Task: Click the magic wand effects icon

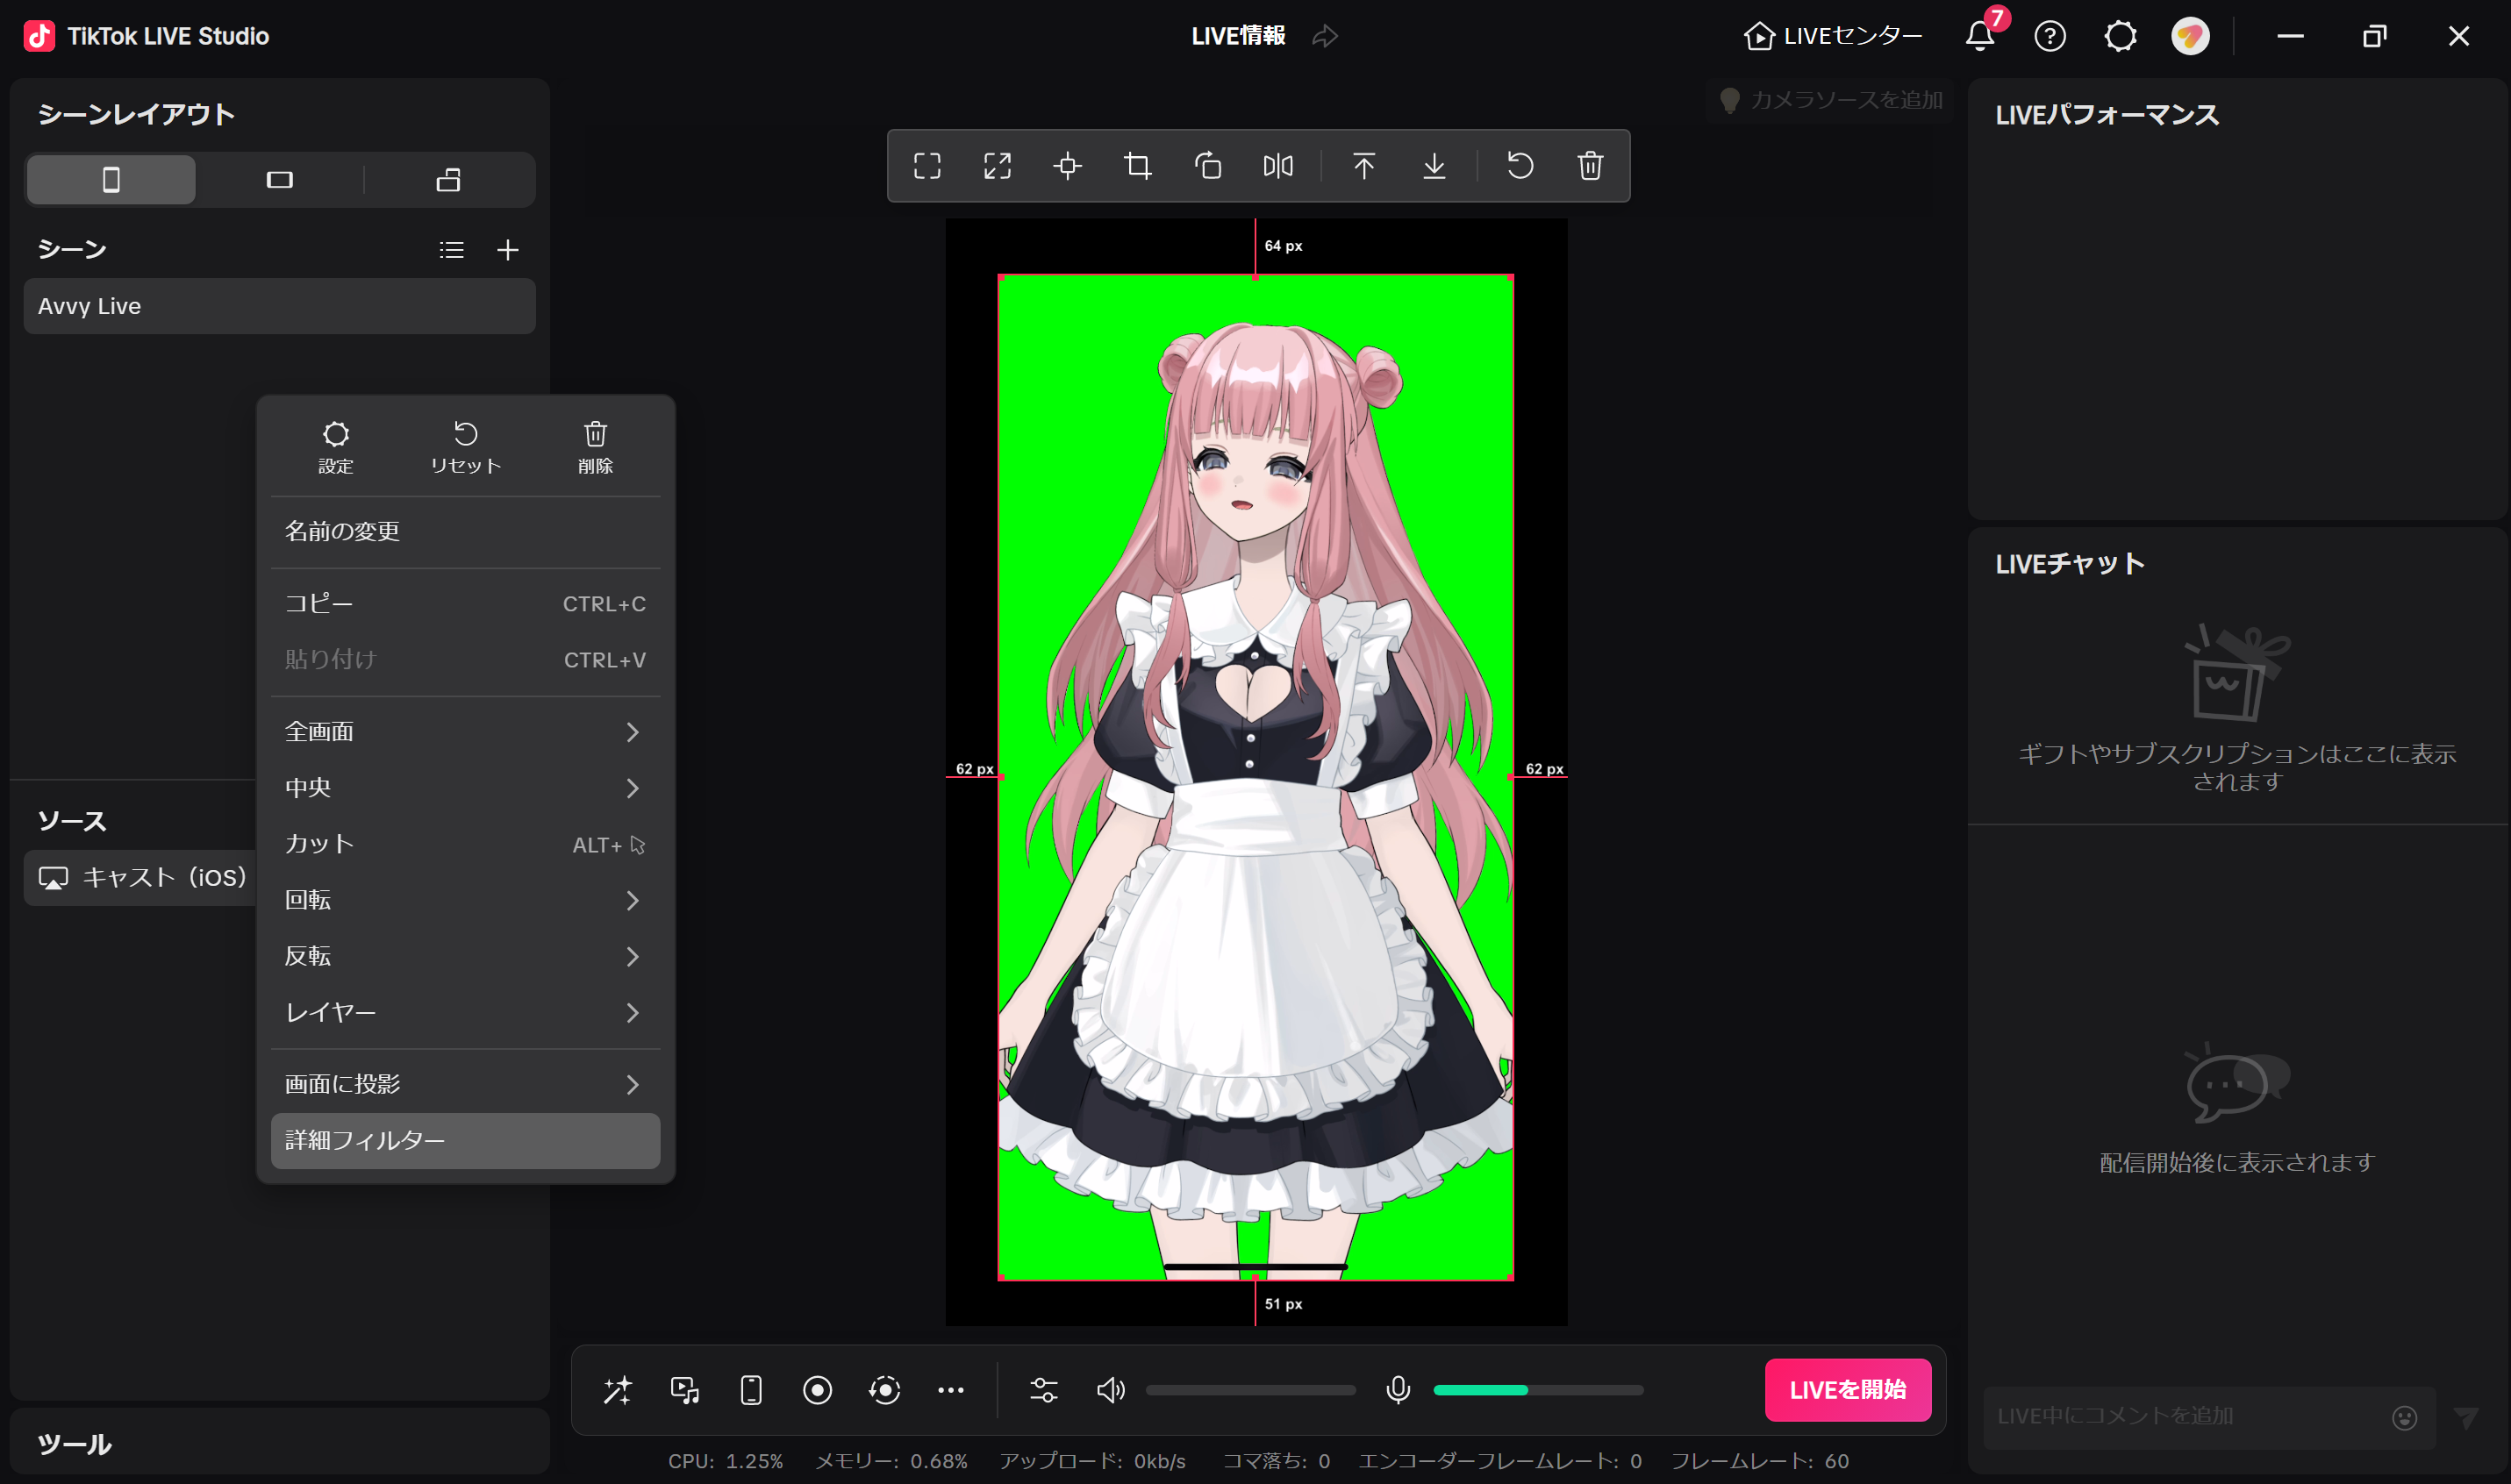Action: (x=618, y=1390)
